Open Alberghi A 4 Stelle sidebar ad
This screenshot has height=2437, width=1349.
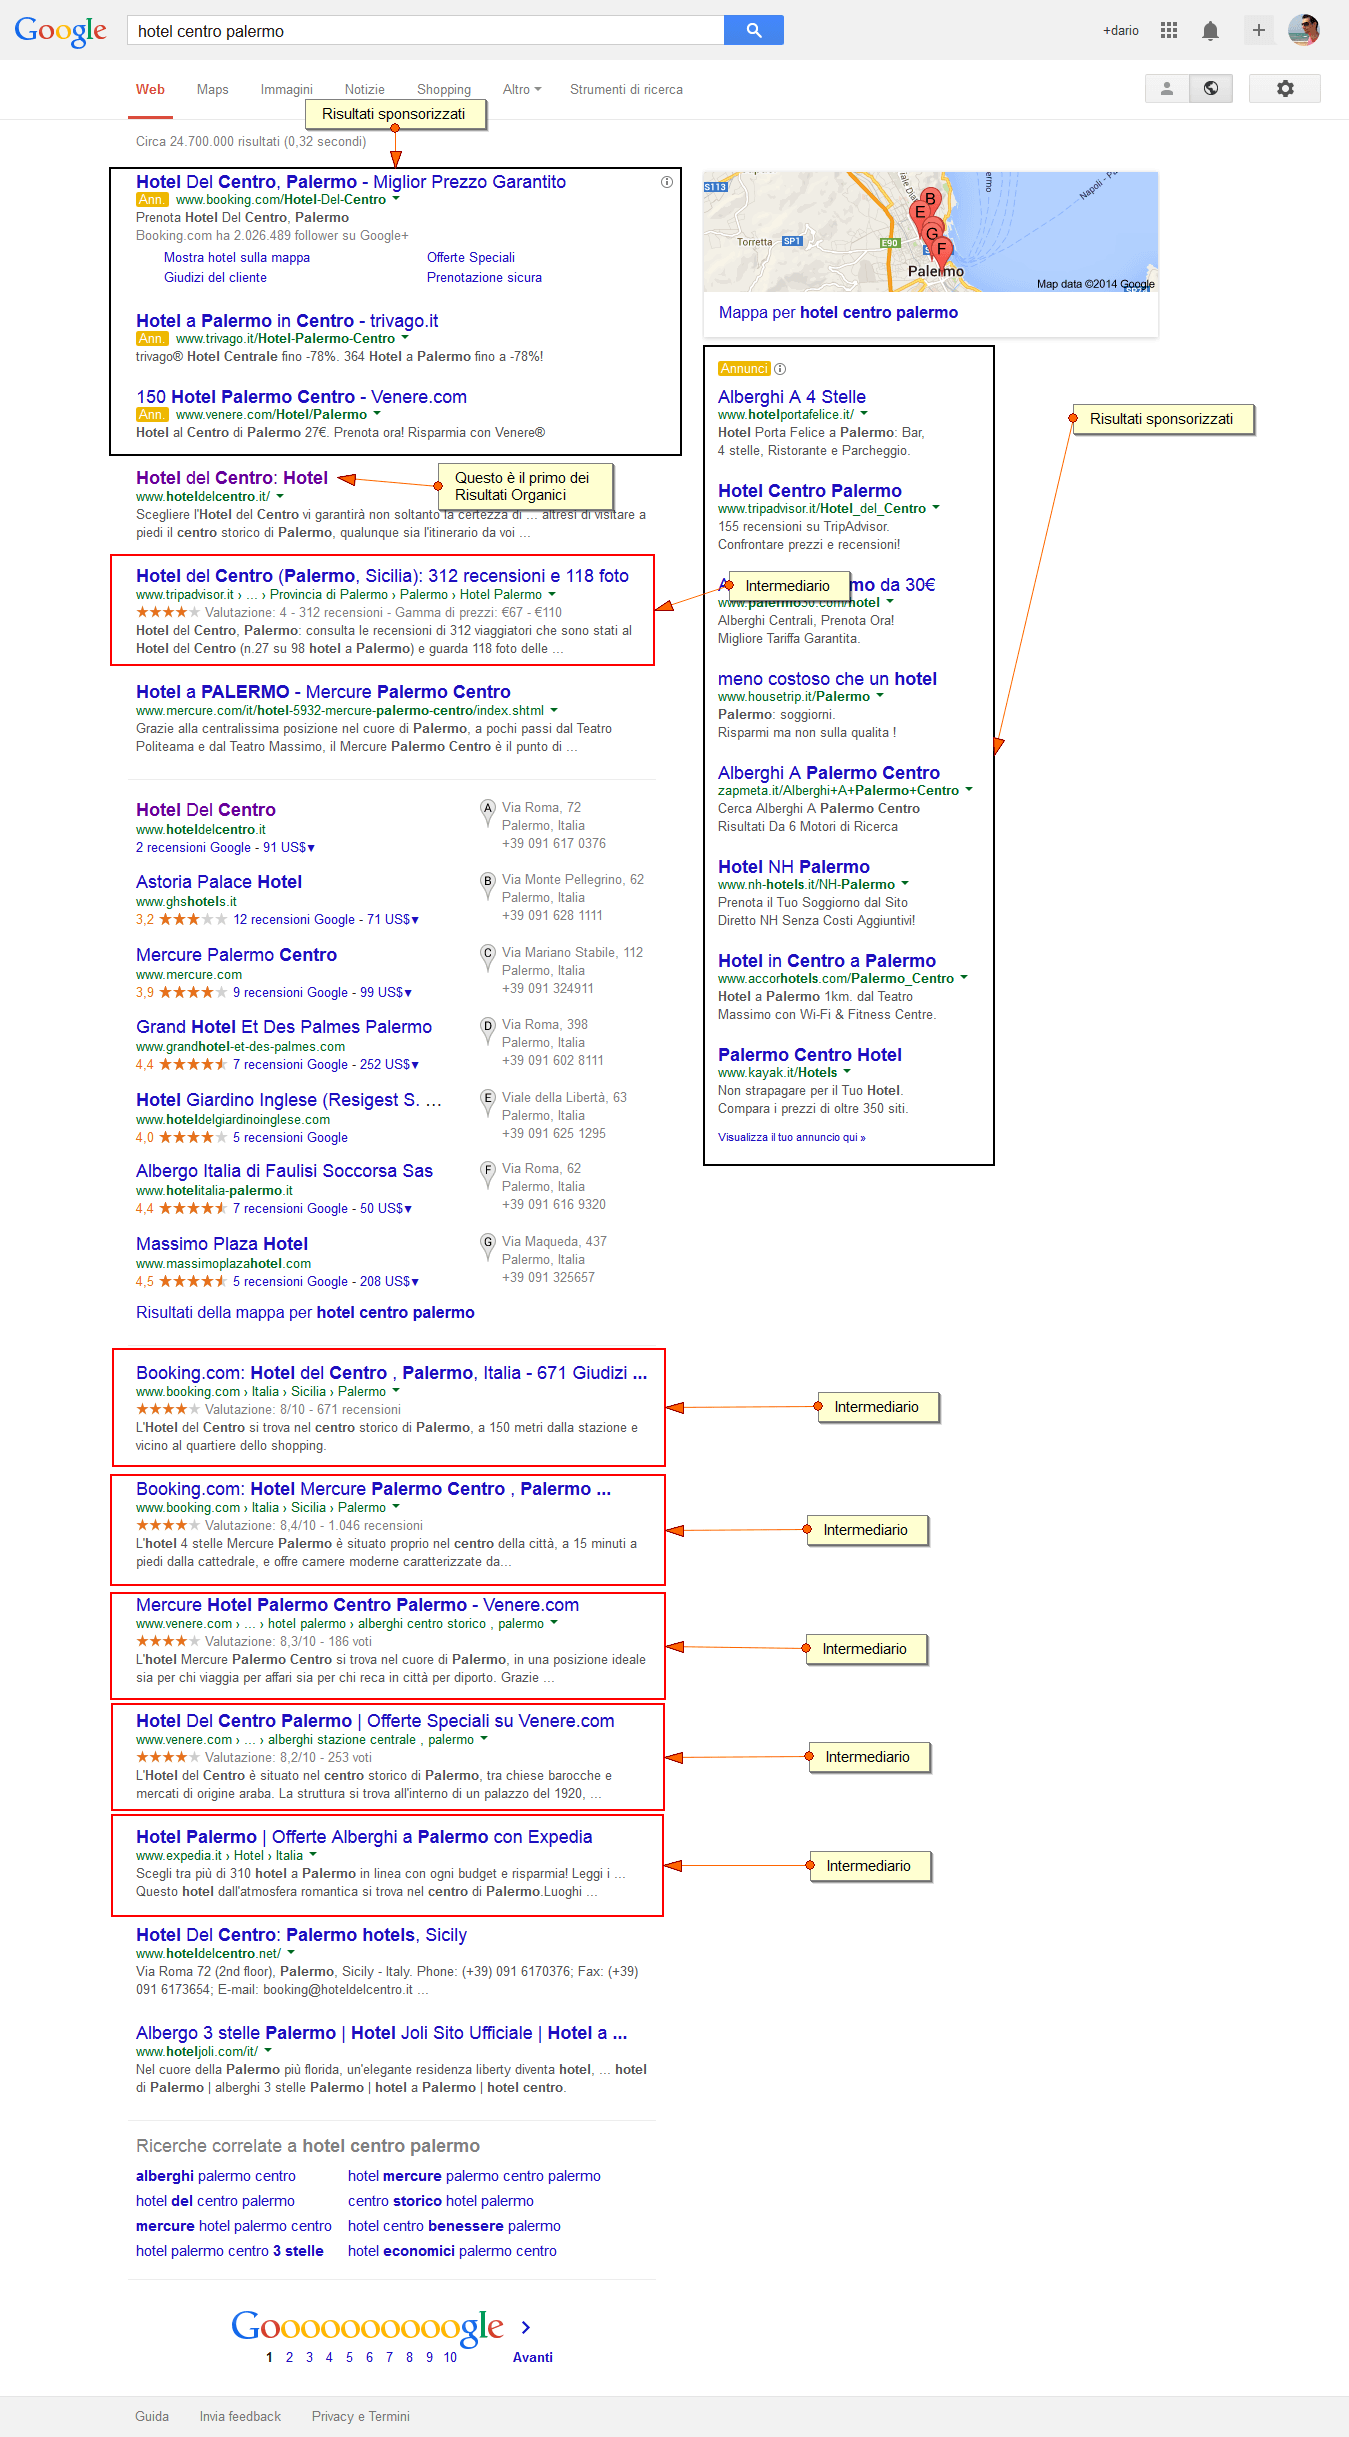tap(792, 397)
